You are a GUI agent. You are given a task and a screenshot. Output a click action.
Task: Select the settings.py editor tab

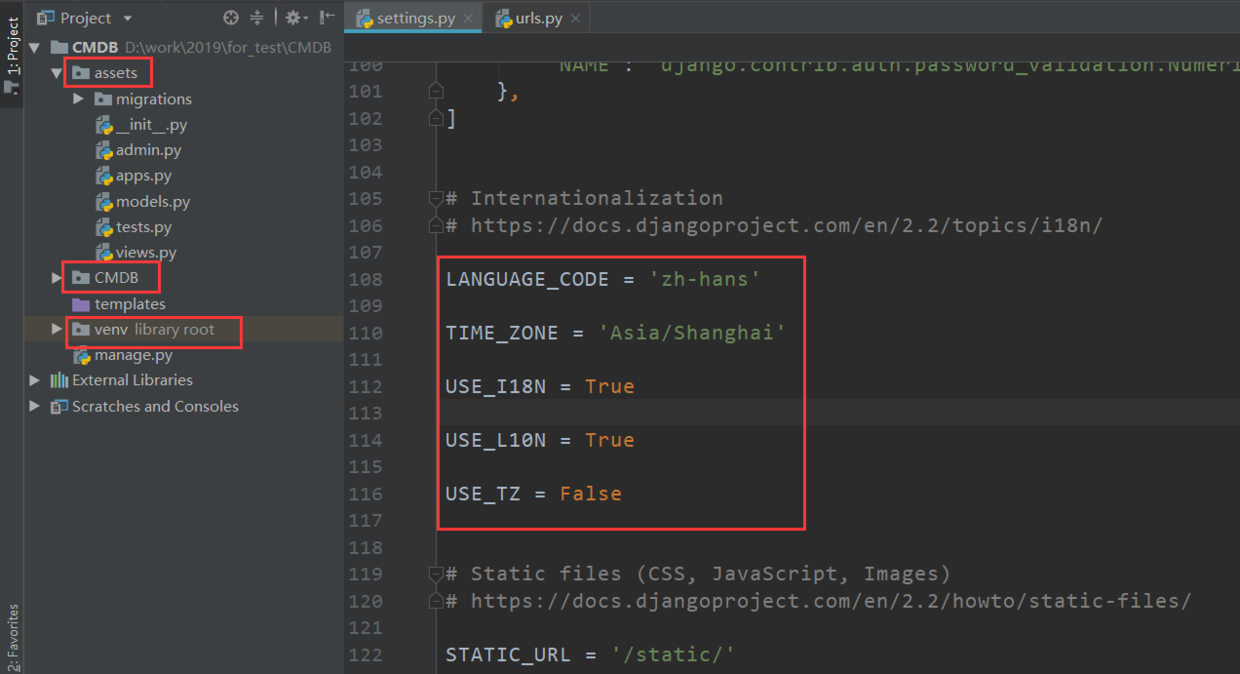point(414,19)
